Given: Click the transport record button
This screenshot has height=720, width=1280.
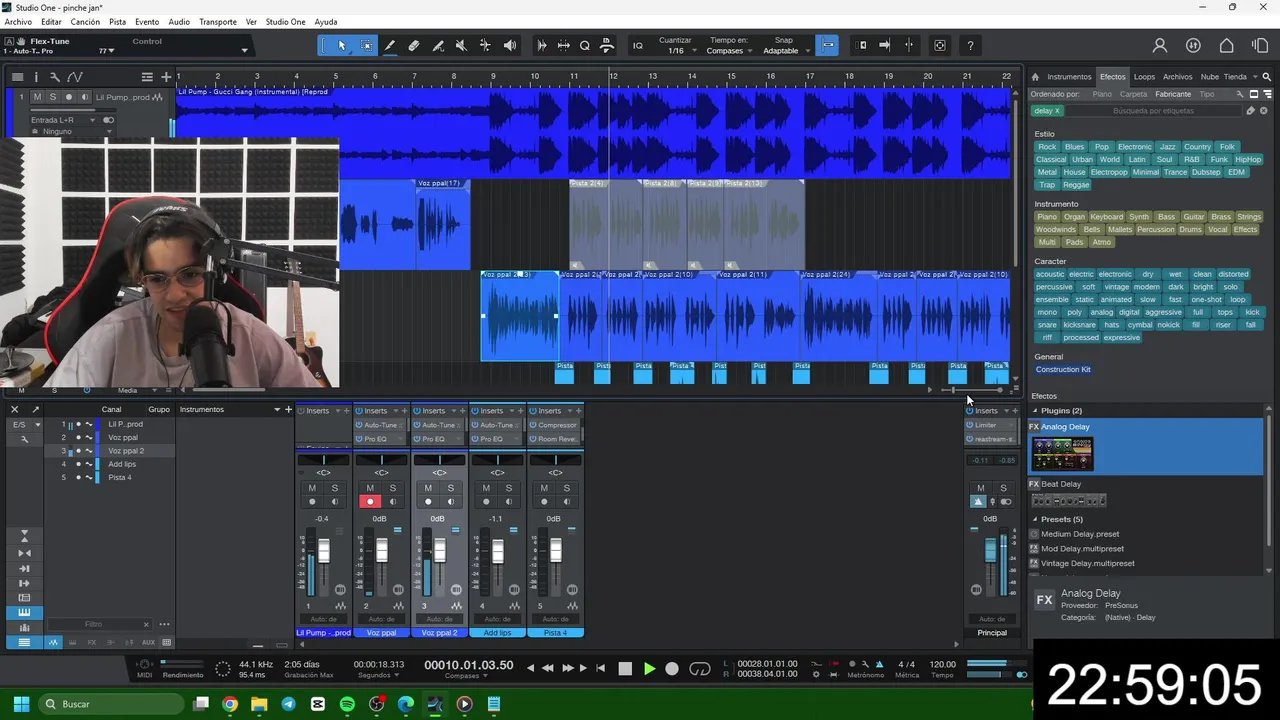Looking at the screenshot, I should [x=672, y=669].
